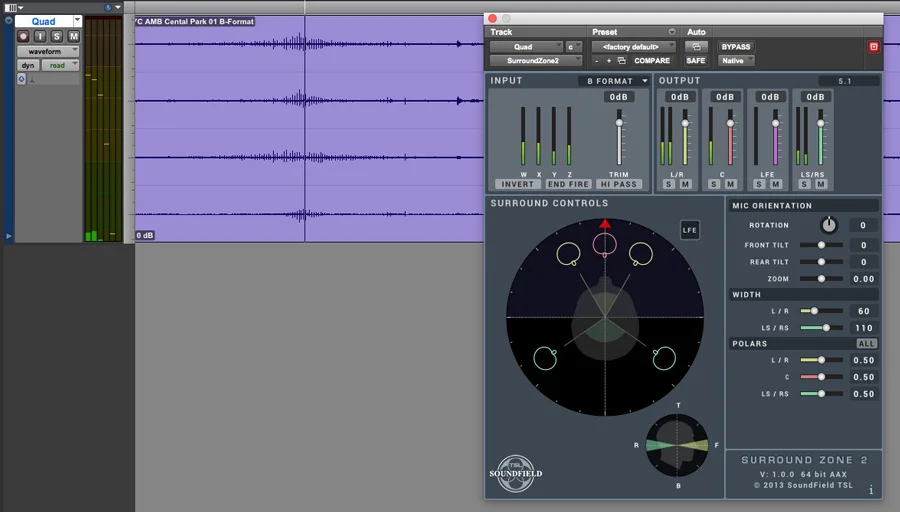Click the small play triangle at track bottom
The width and height of the screenshot is (900, 512).
8,235
